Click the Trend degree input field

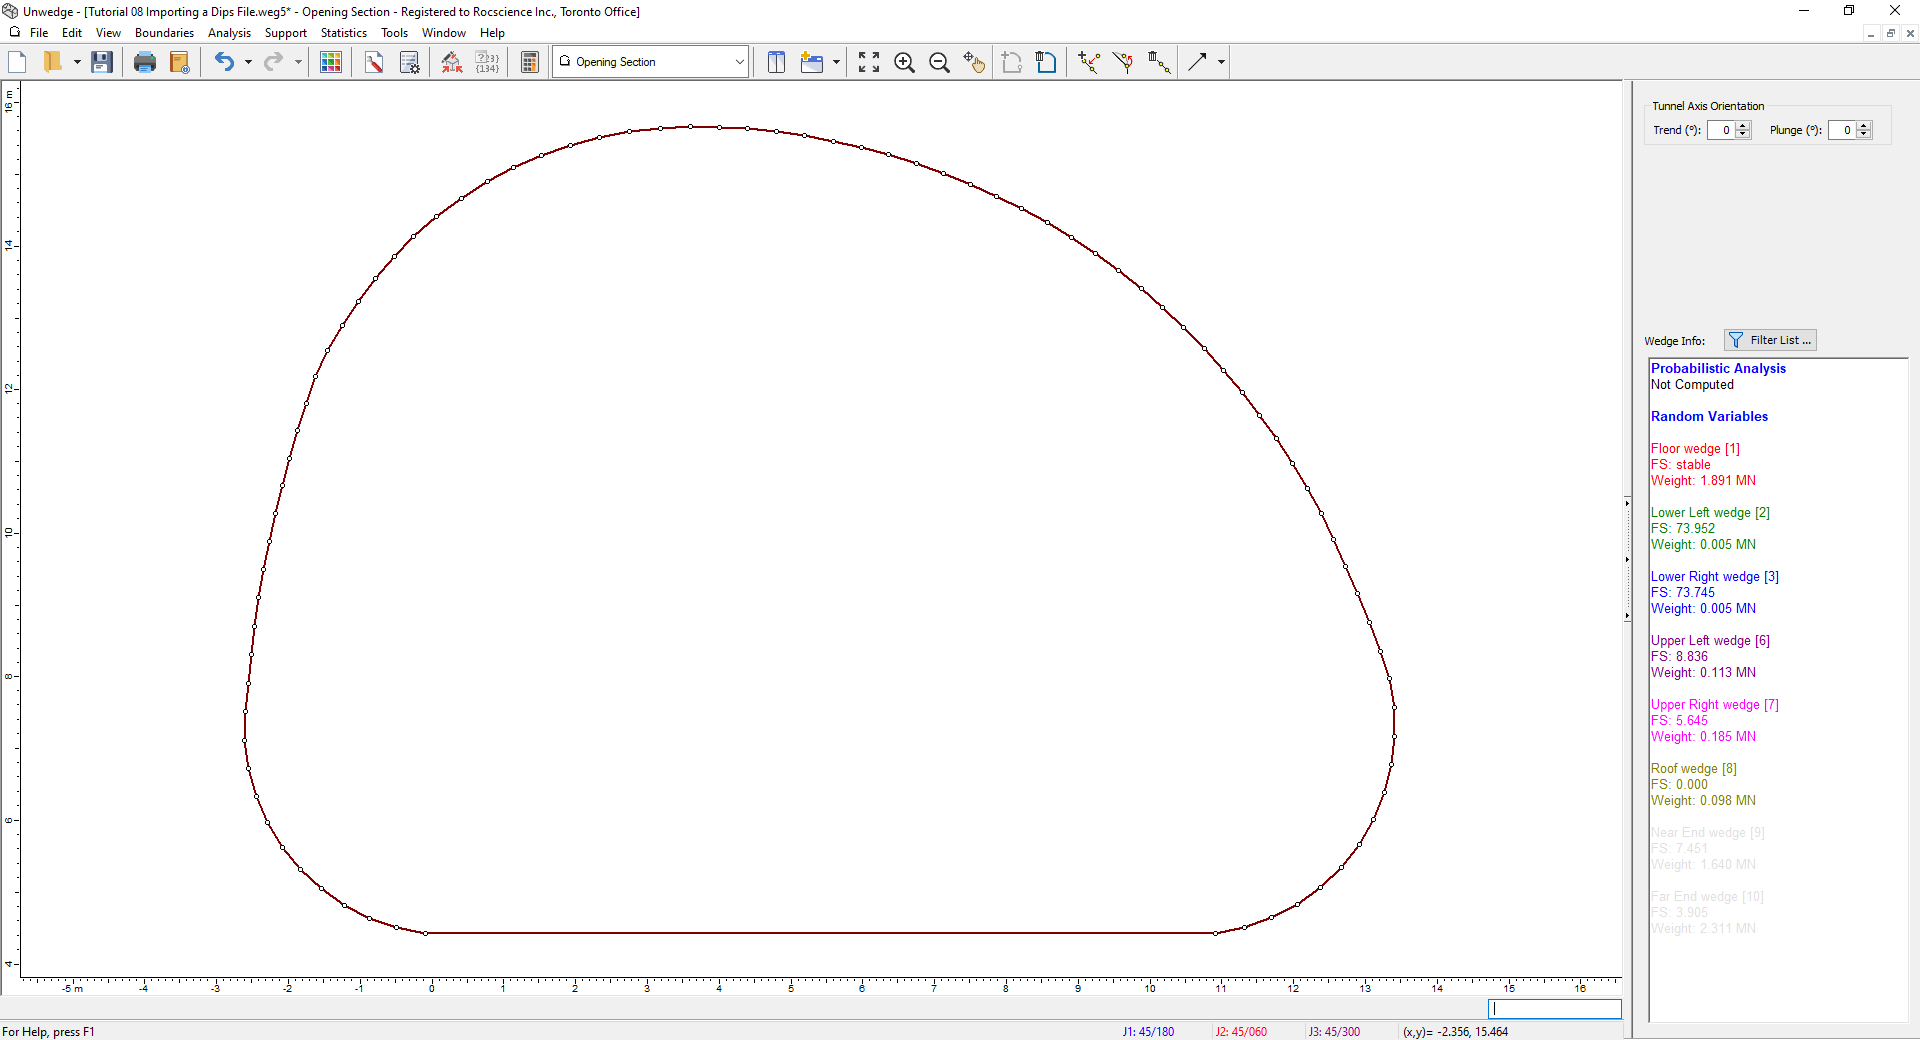point(1721,130)
